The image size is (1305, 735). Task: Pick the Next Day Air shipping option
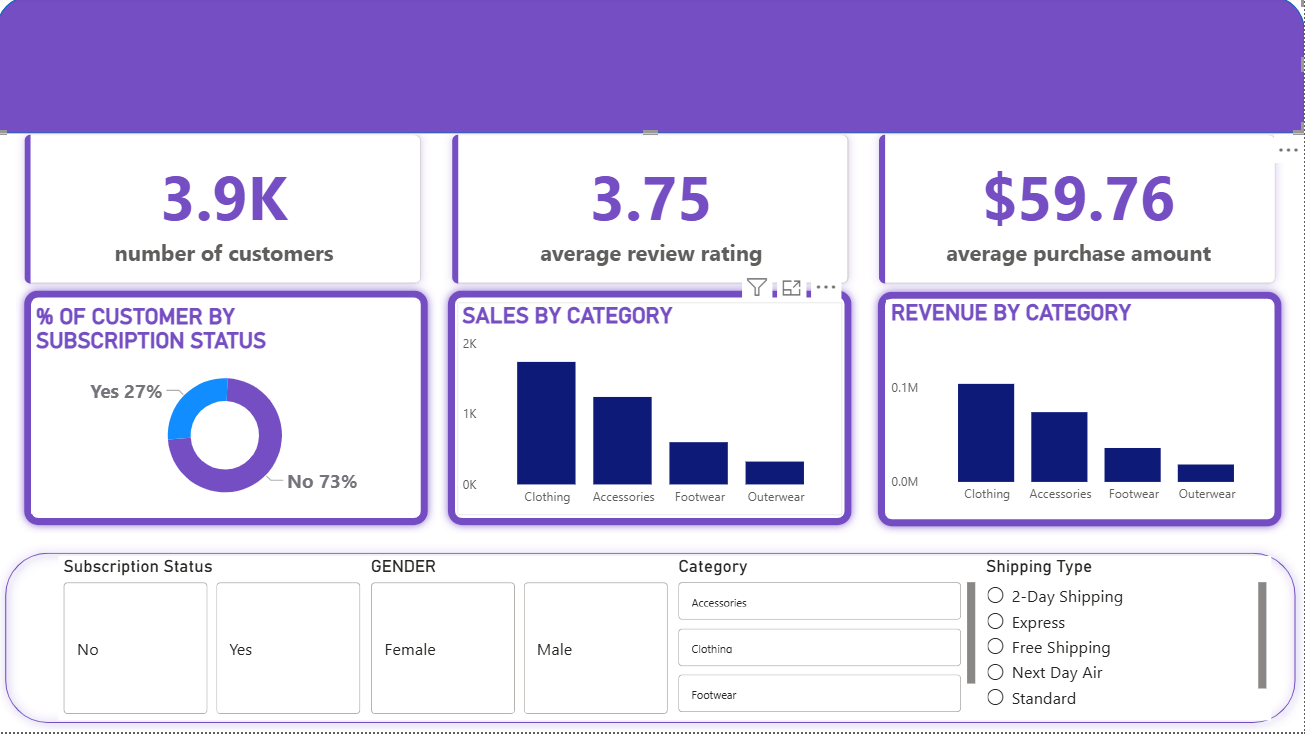[x=995, y=673]
